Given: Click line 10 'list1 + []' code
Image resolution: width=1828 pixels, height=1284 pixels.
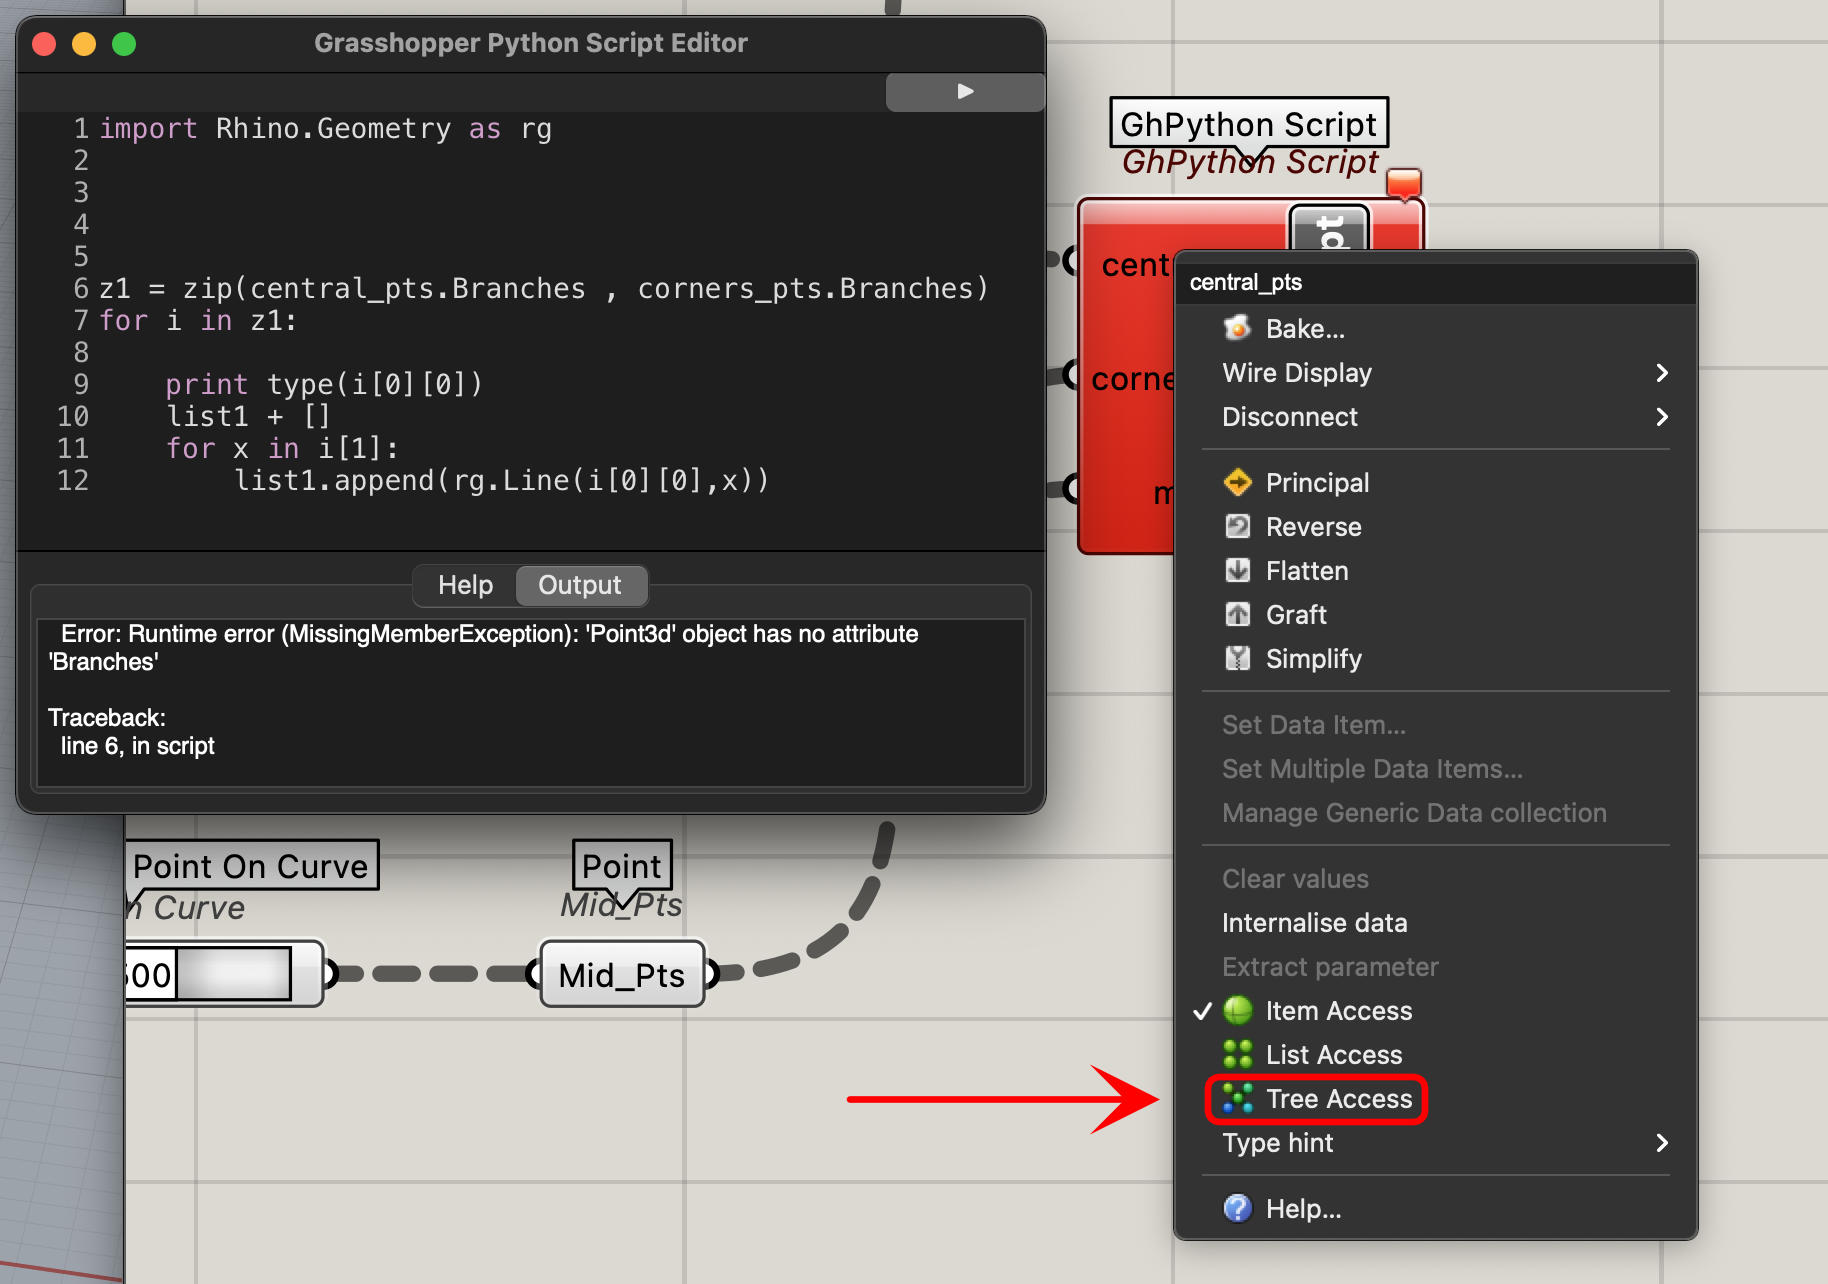Looking at the screenshot, I should (x=248, y=416).
